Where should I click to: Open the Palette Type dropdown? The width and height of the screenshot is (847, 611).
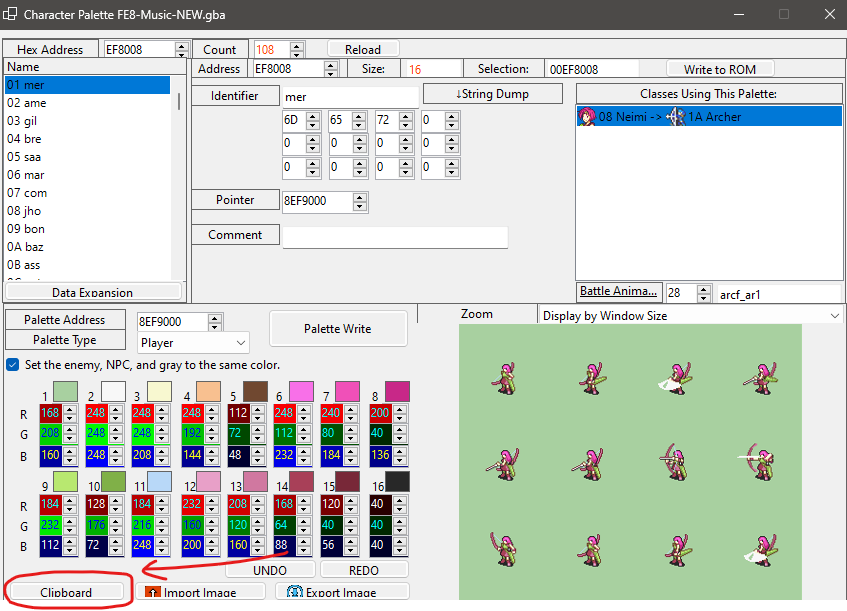coord(193,342)
